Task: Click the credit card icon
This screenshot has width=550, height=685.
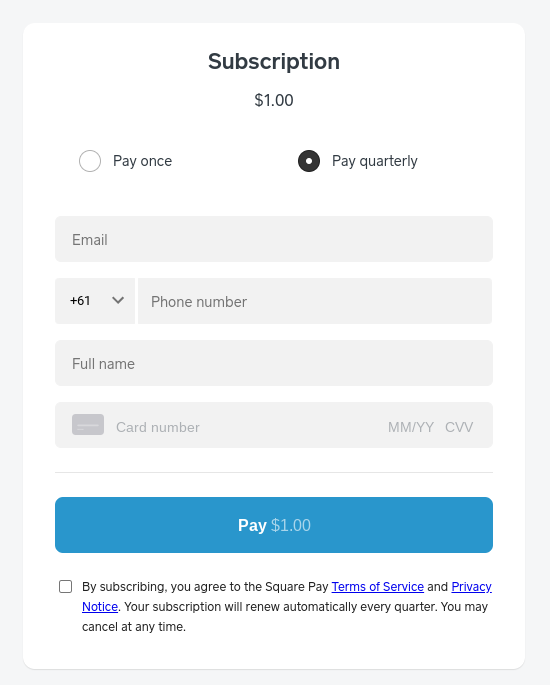Action: click(x=88, y=425)
